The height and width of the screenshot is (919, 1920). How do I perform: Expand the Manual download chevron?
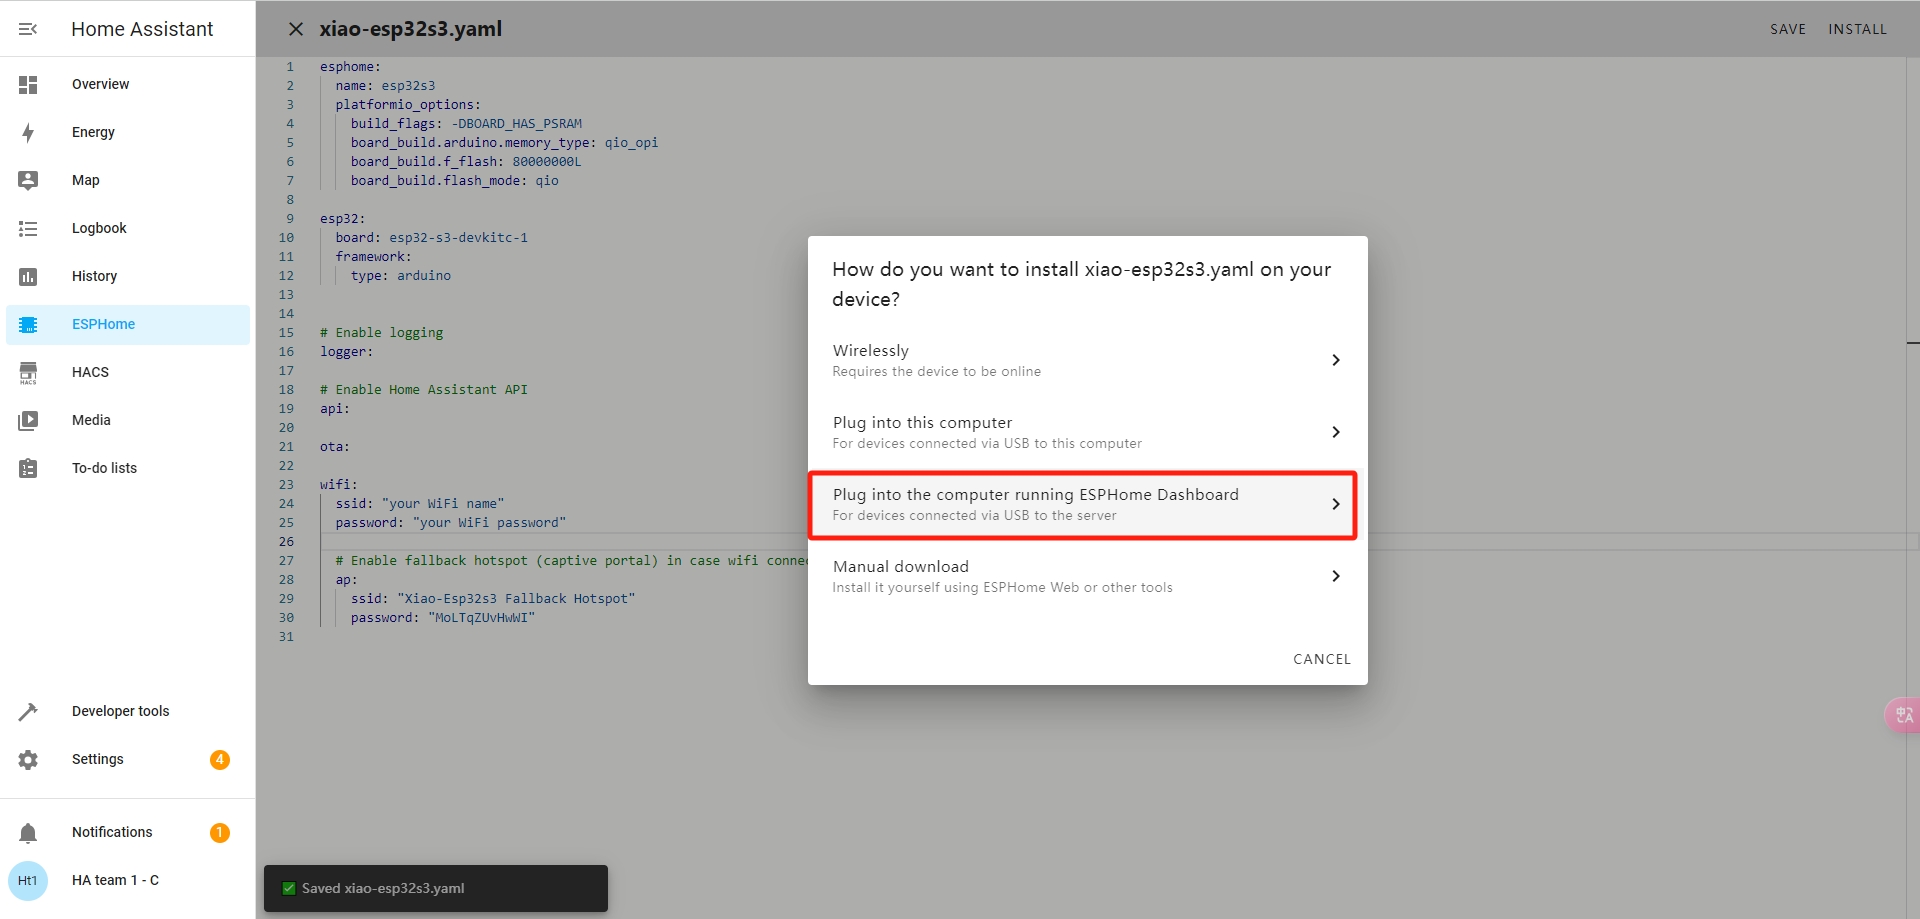click(x=1336, y=576)
